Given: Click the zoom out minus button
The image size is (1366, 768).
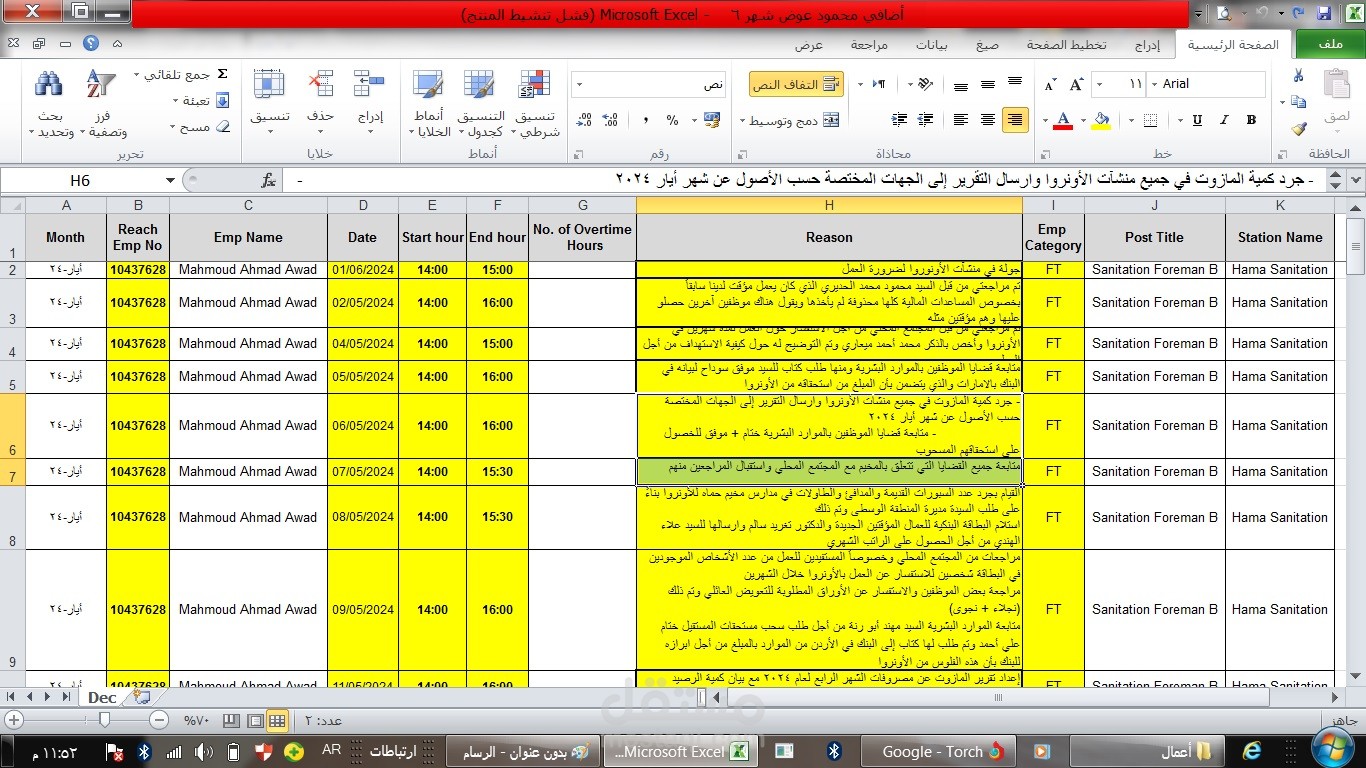Looking at the screenshot, I should click(159, 720).
